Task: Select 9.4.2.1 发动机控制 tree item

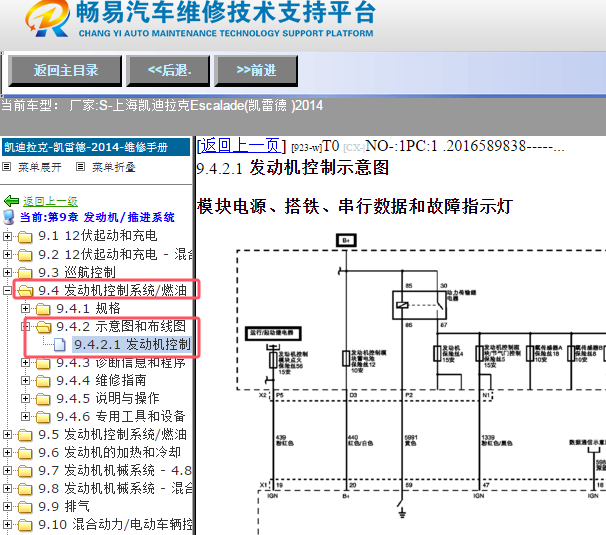Action: point(132,344)
